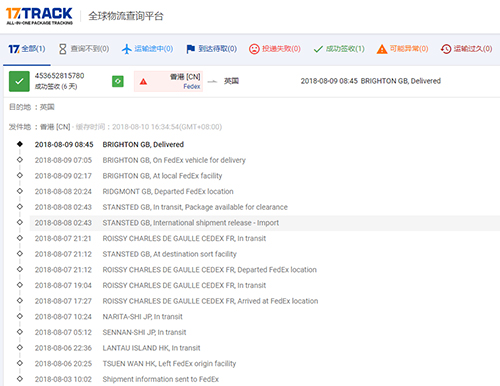Viewport: 500px width, 386px height.
Task: Select the STANSTED International shipment release row
Action: 265,223
